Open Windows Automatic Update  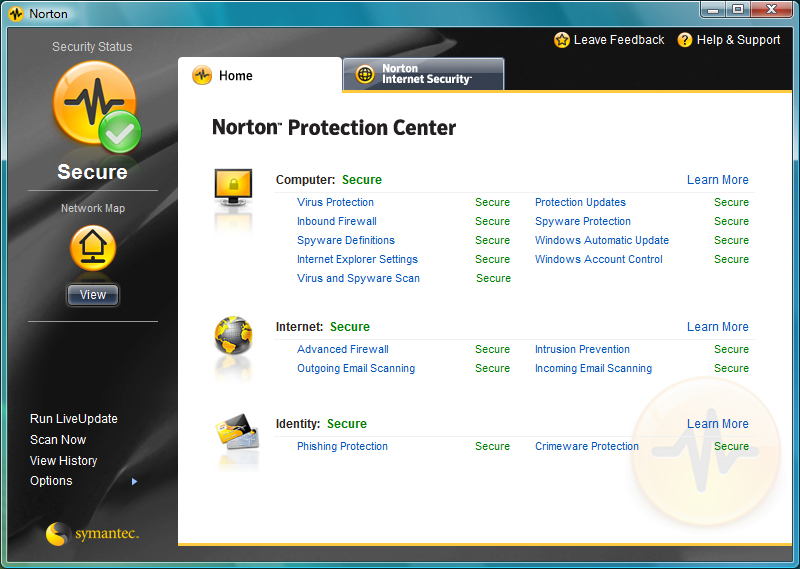(x=602, y=240)
